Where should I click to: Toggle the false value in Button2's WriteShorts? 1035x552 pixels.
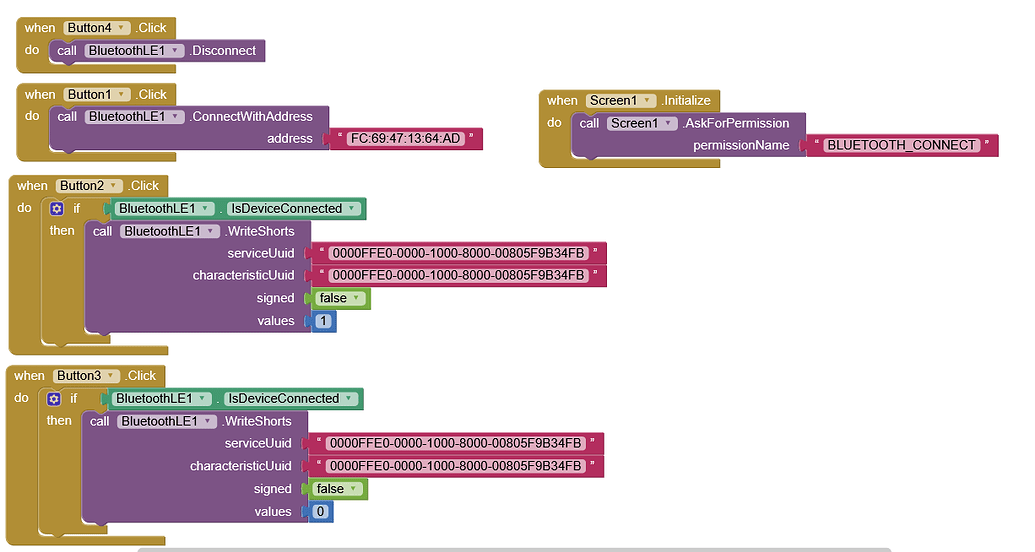click(x=339, y=298)
